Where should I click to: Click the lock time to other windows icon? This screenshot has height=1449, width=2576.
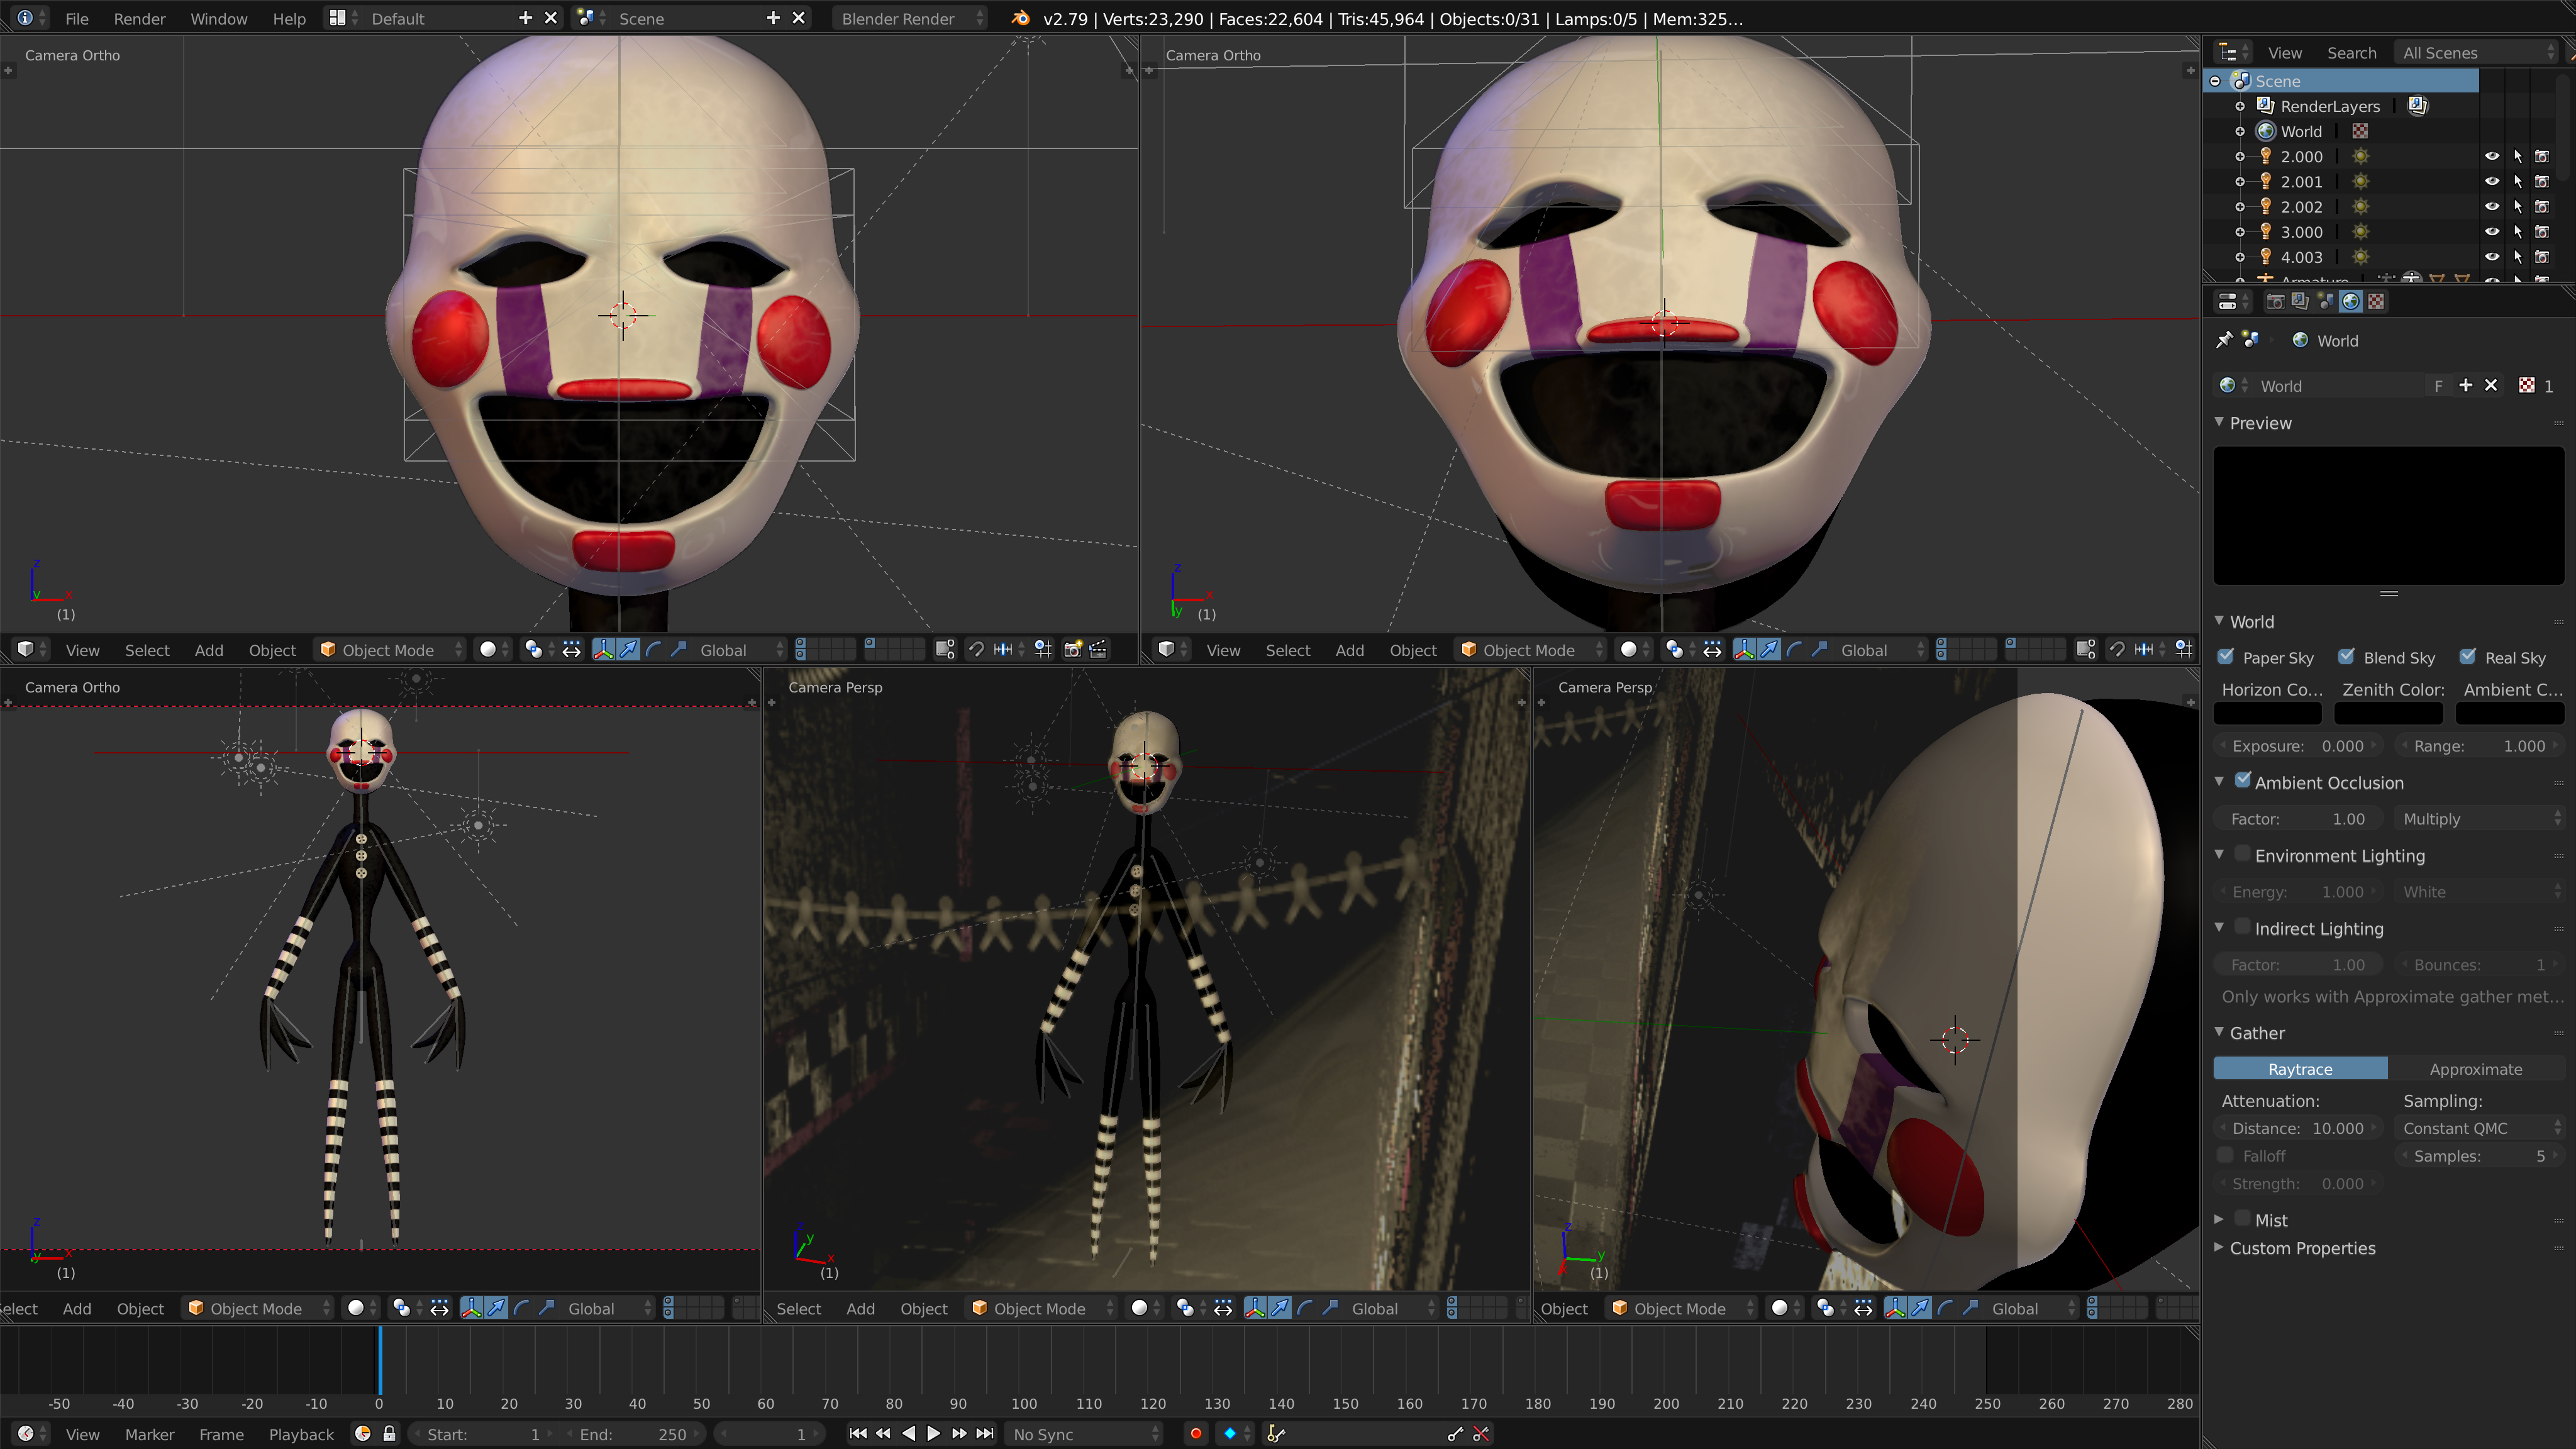[x=389, y=1434]
